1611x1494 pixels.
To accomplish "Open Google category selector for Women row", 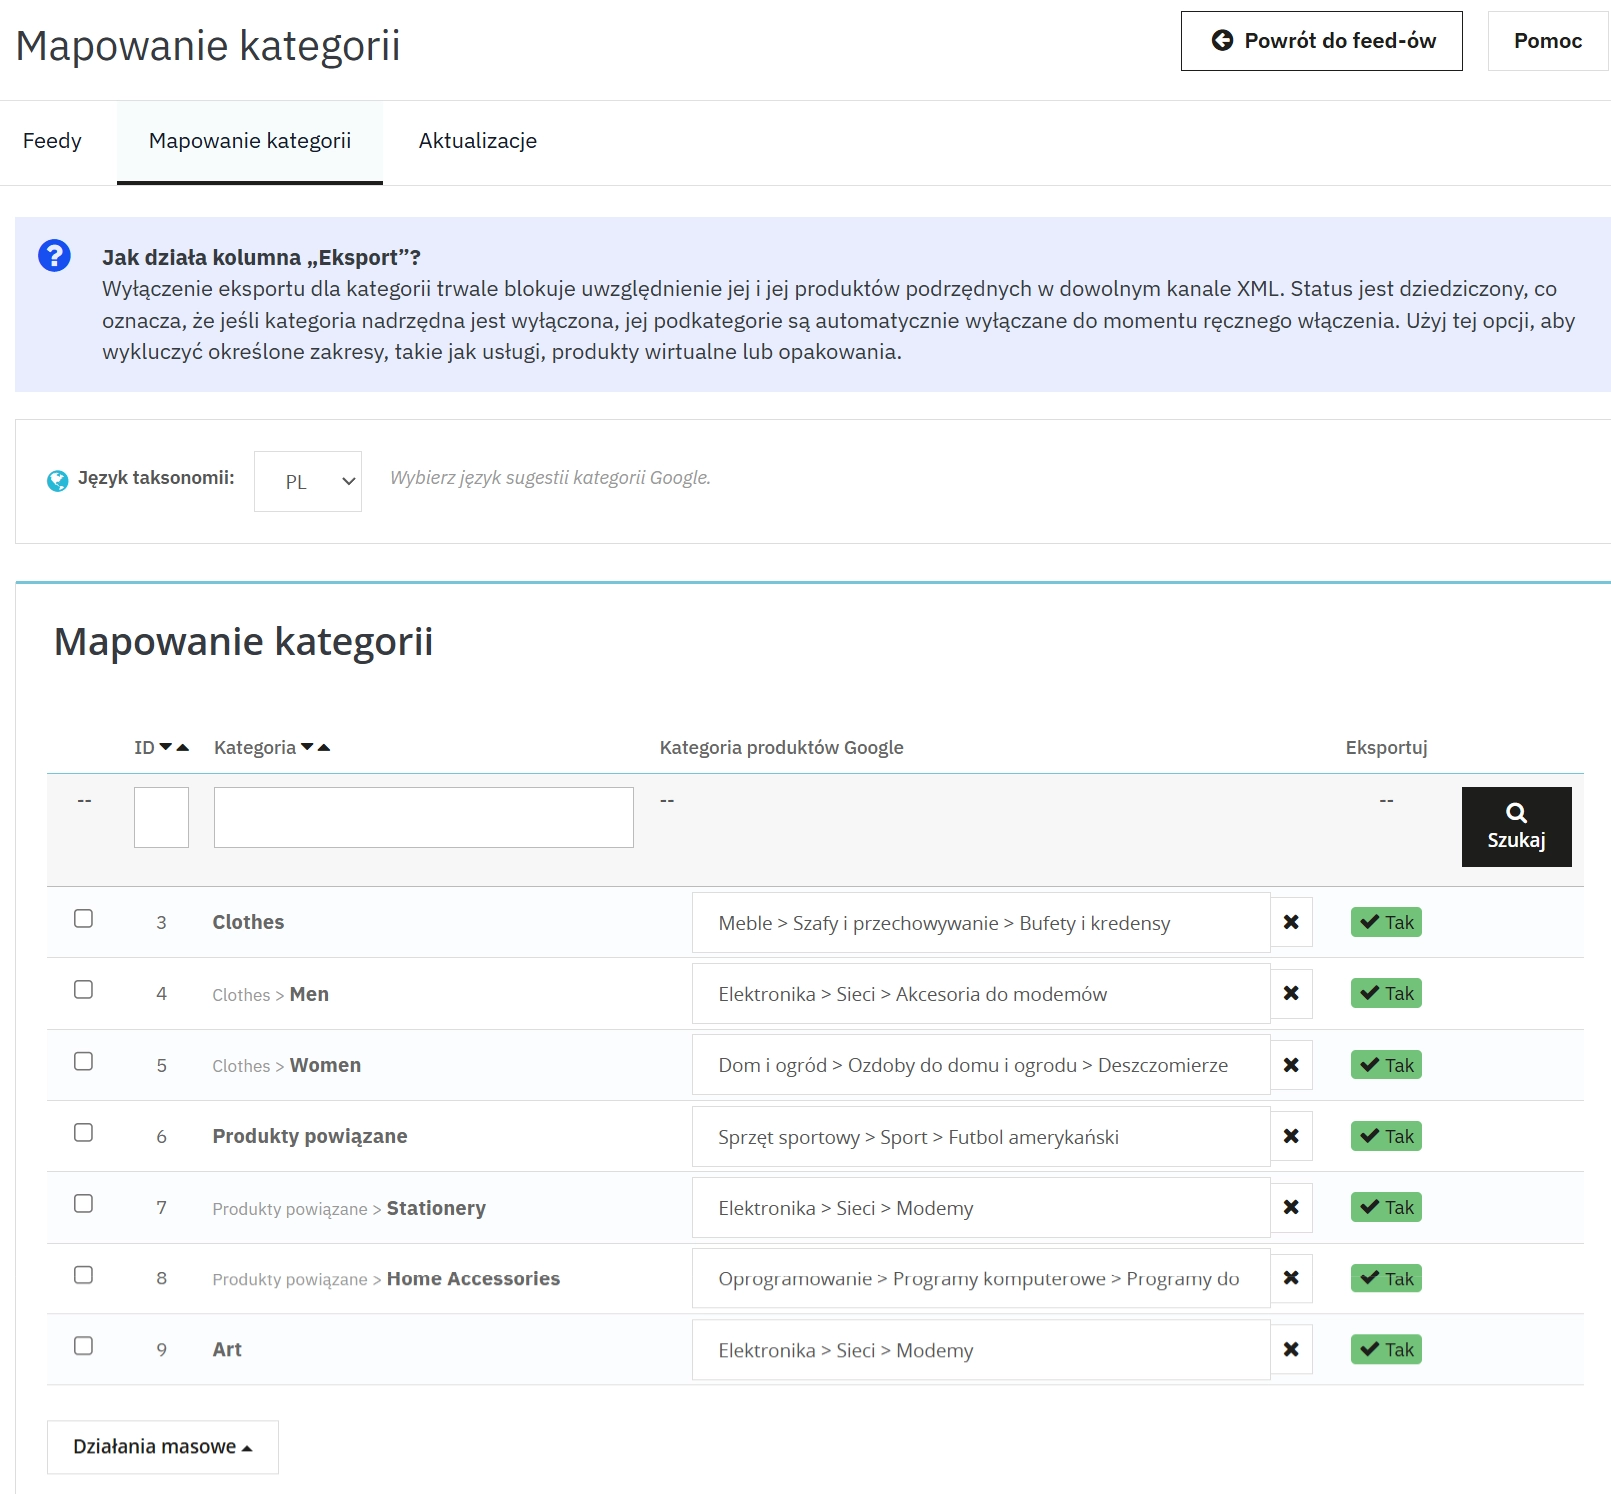I will [x=980, y=1065].
